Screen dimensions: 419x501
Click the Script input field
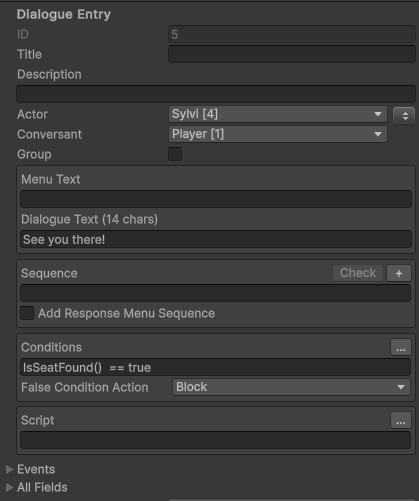click(215, 440)
